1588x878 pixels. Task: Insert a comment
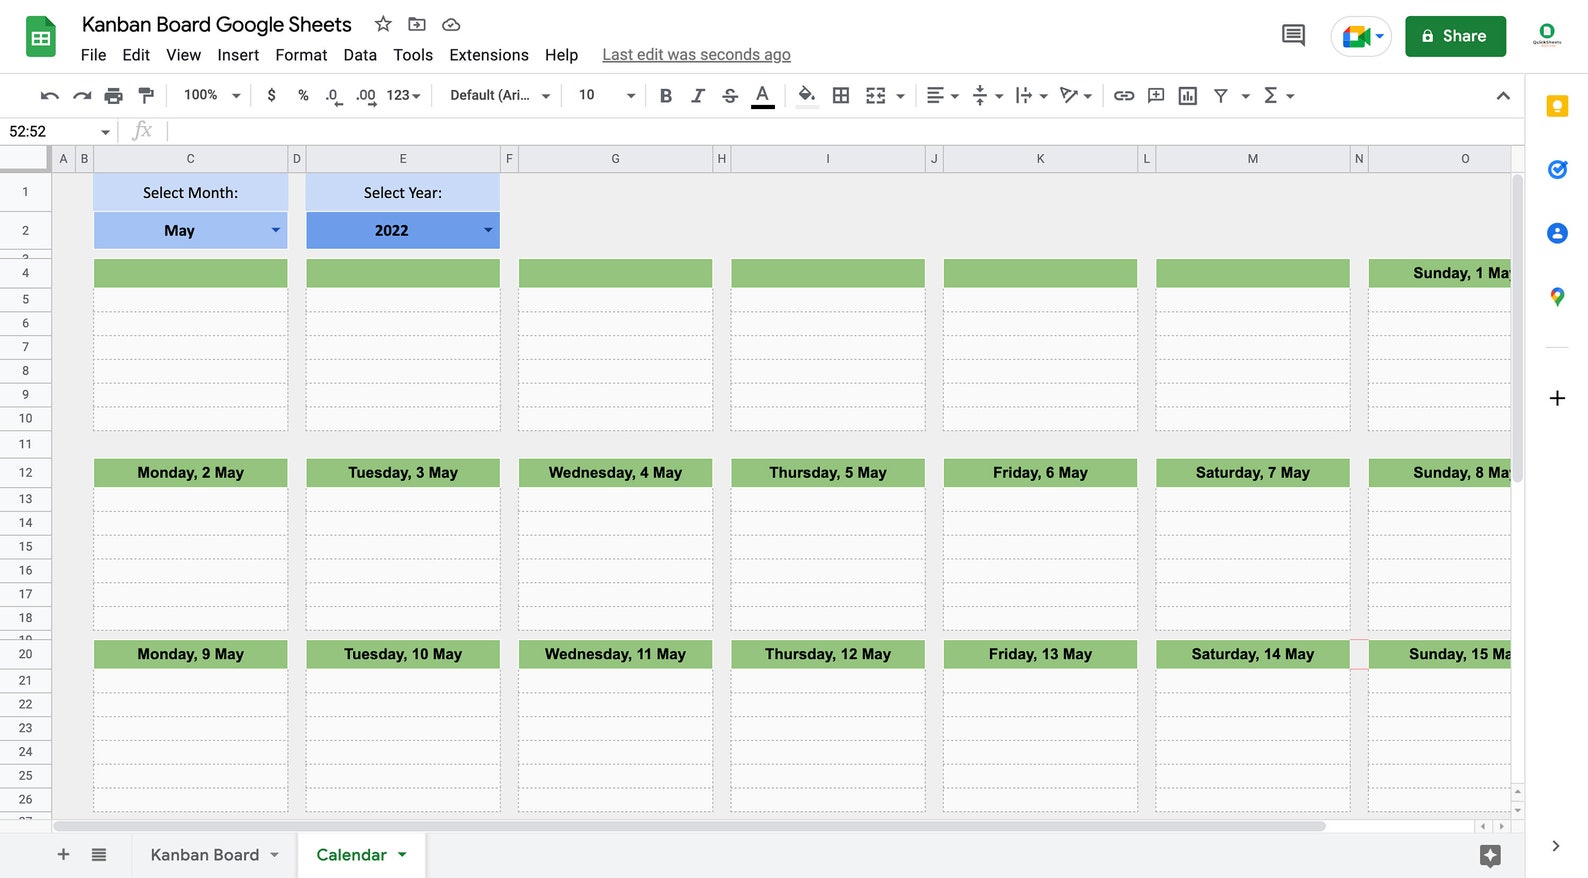click(1156, 96)
